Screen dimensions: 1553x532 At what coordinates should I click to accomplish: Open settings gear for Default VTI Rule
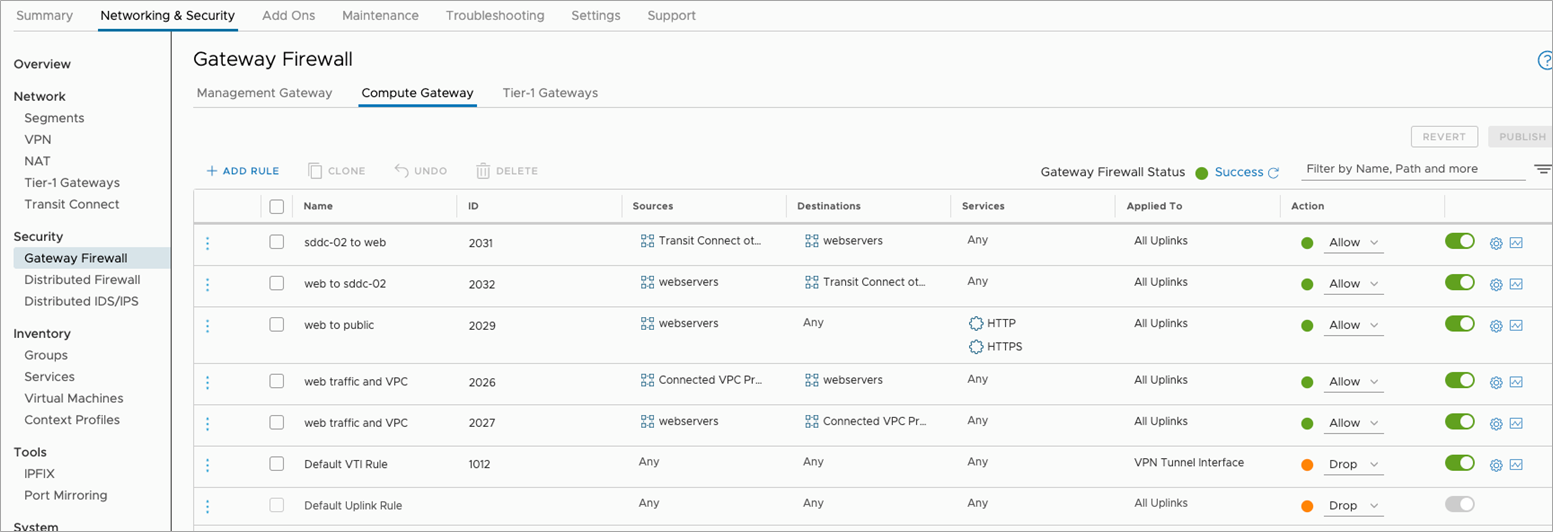1496,465
